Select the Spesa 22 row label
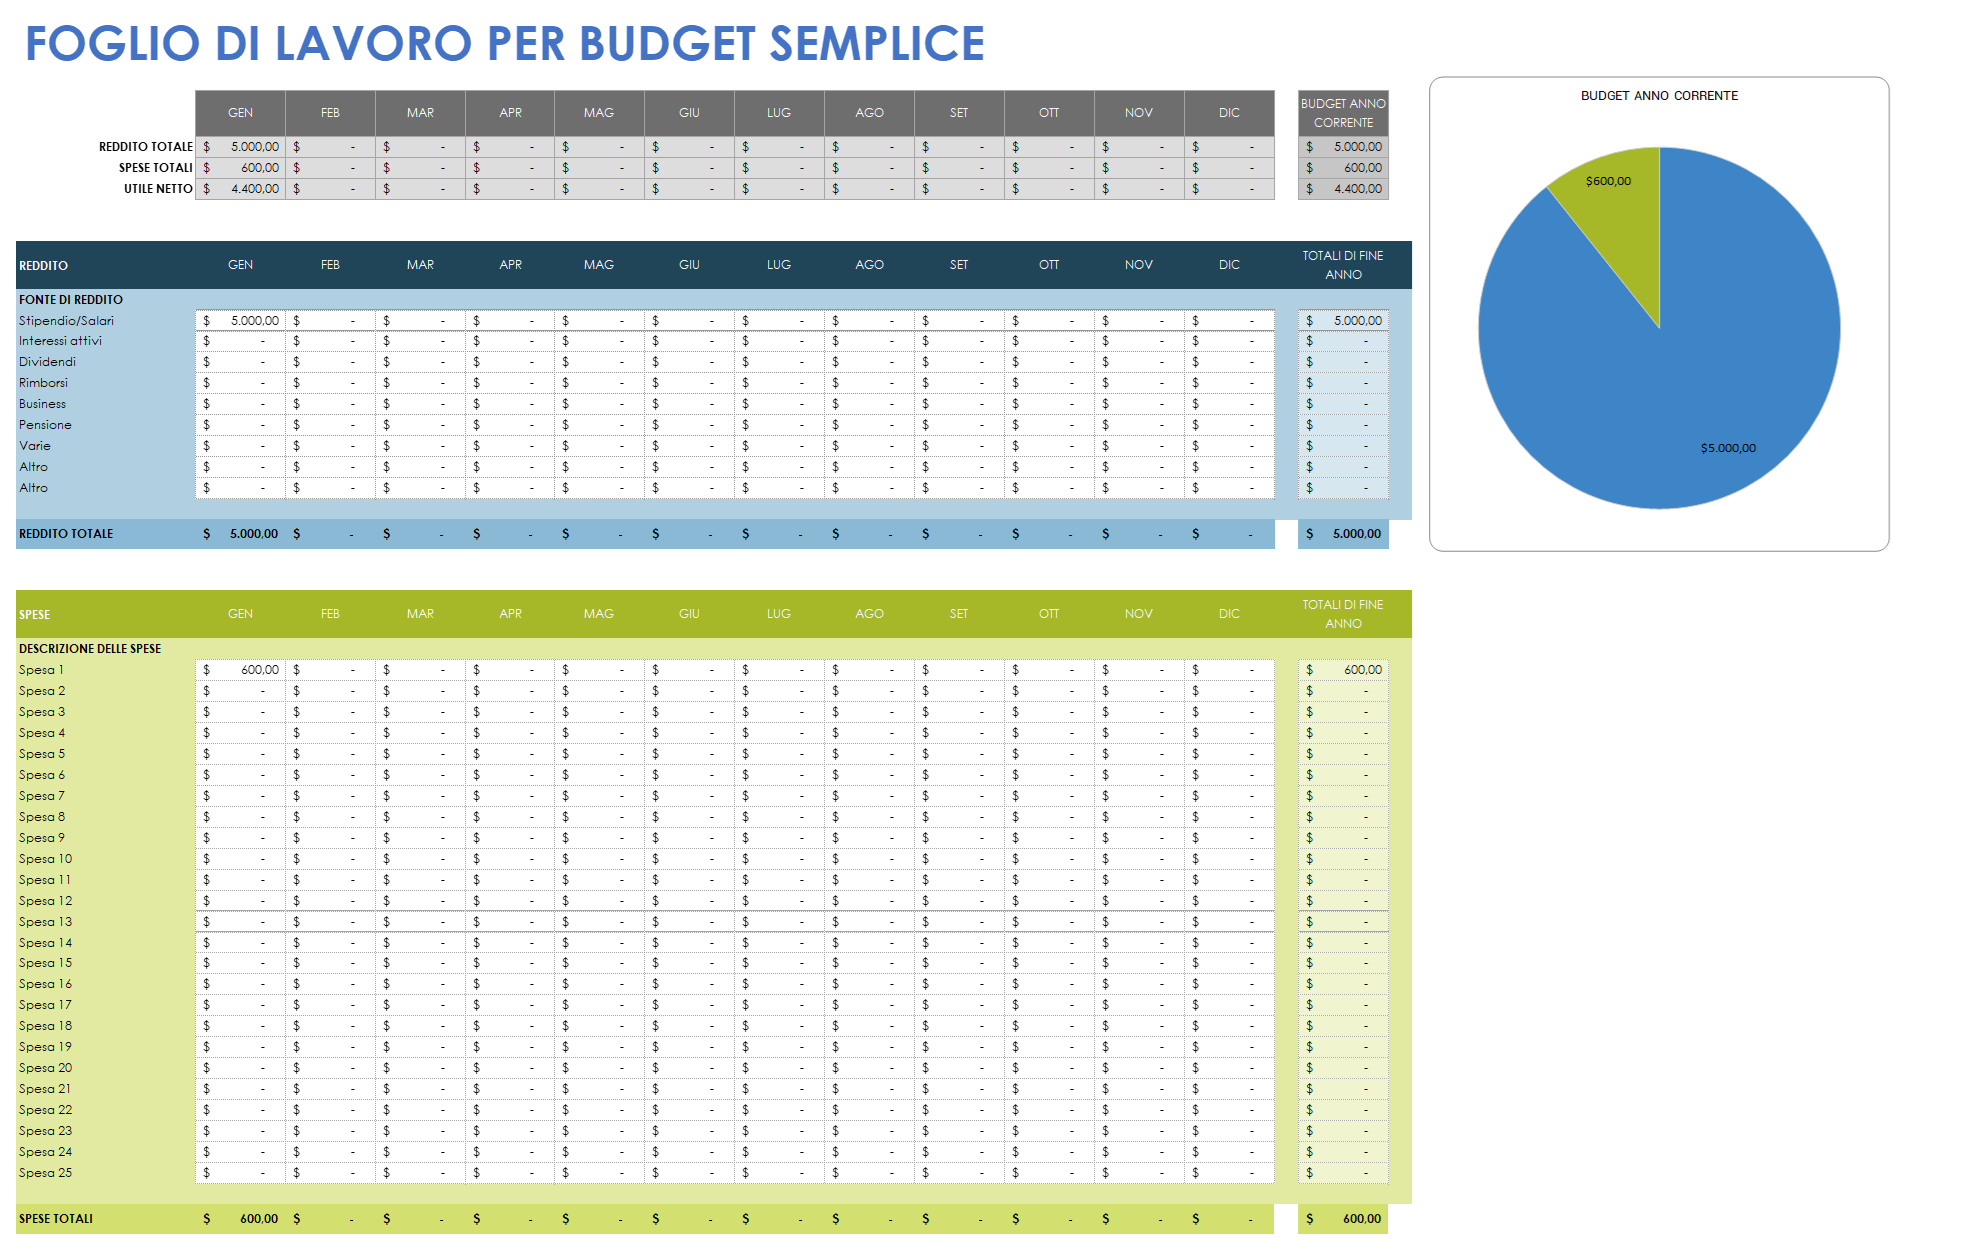This screenshot has height=1249, width=1966. 45,1110
